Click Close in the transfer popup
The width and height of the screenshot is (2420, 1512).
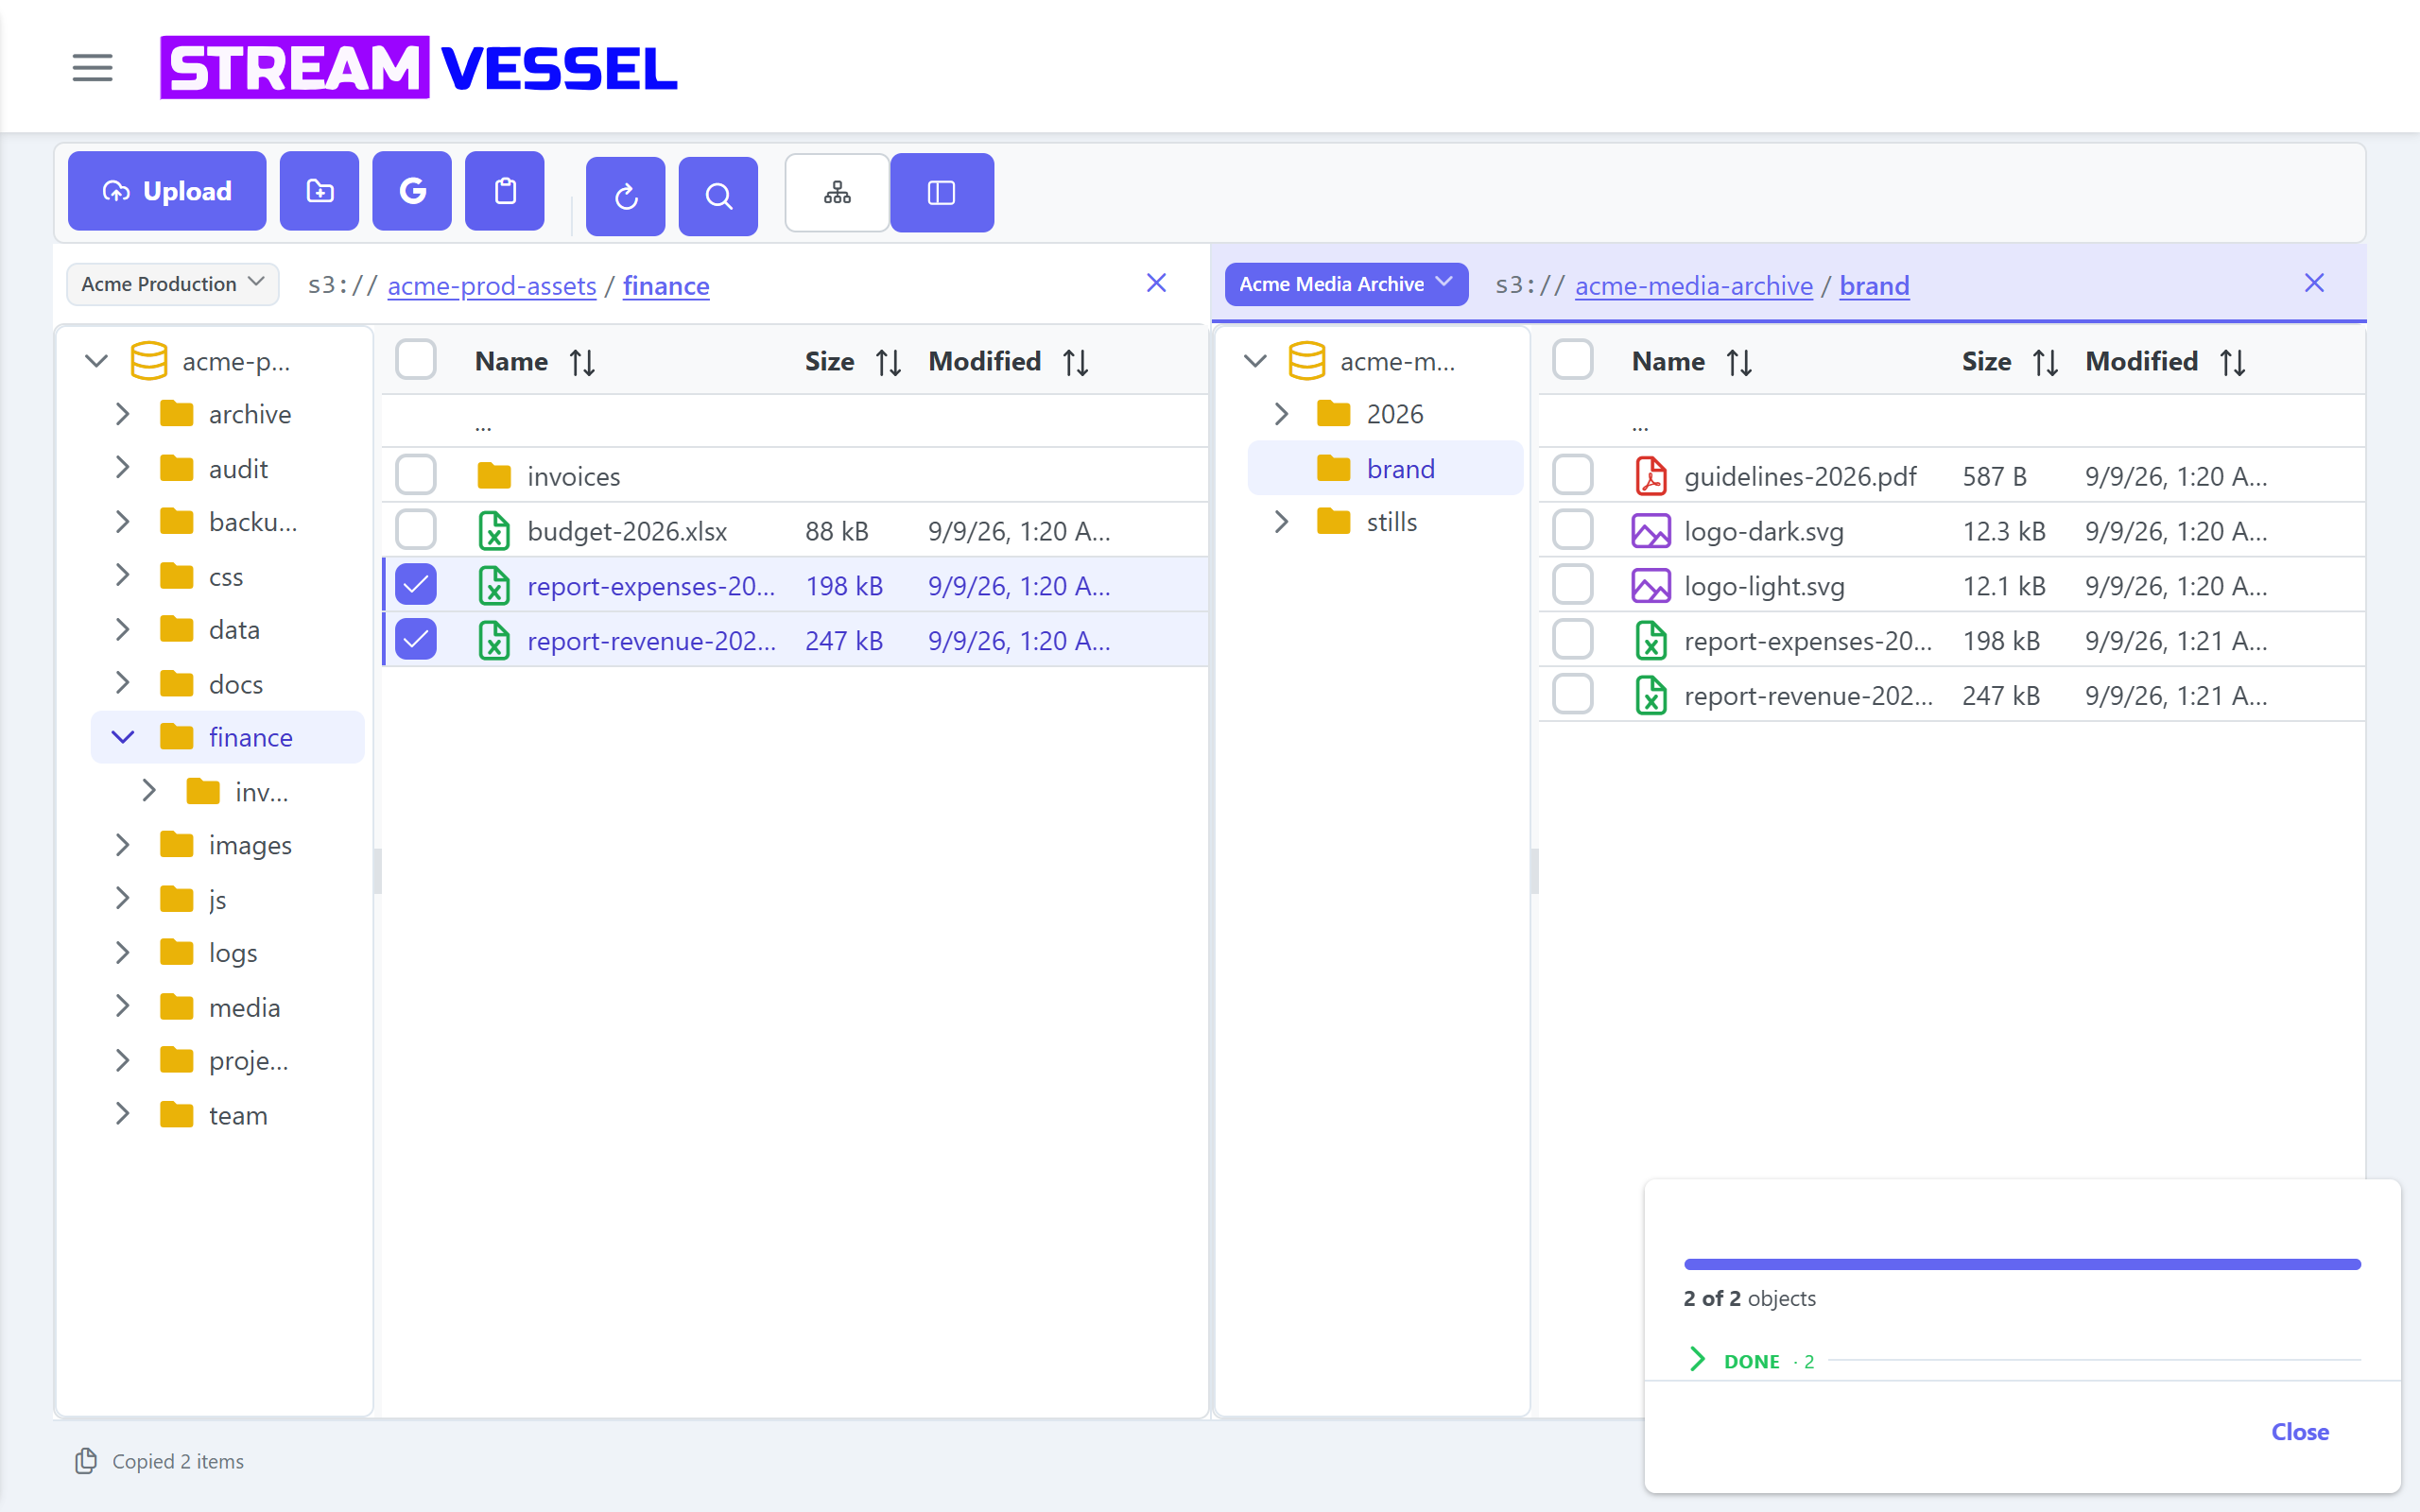coord(2300,1432)
